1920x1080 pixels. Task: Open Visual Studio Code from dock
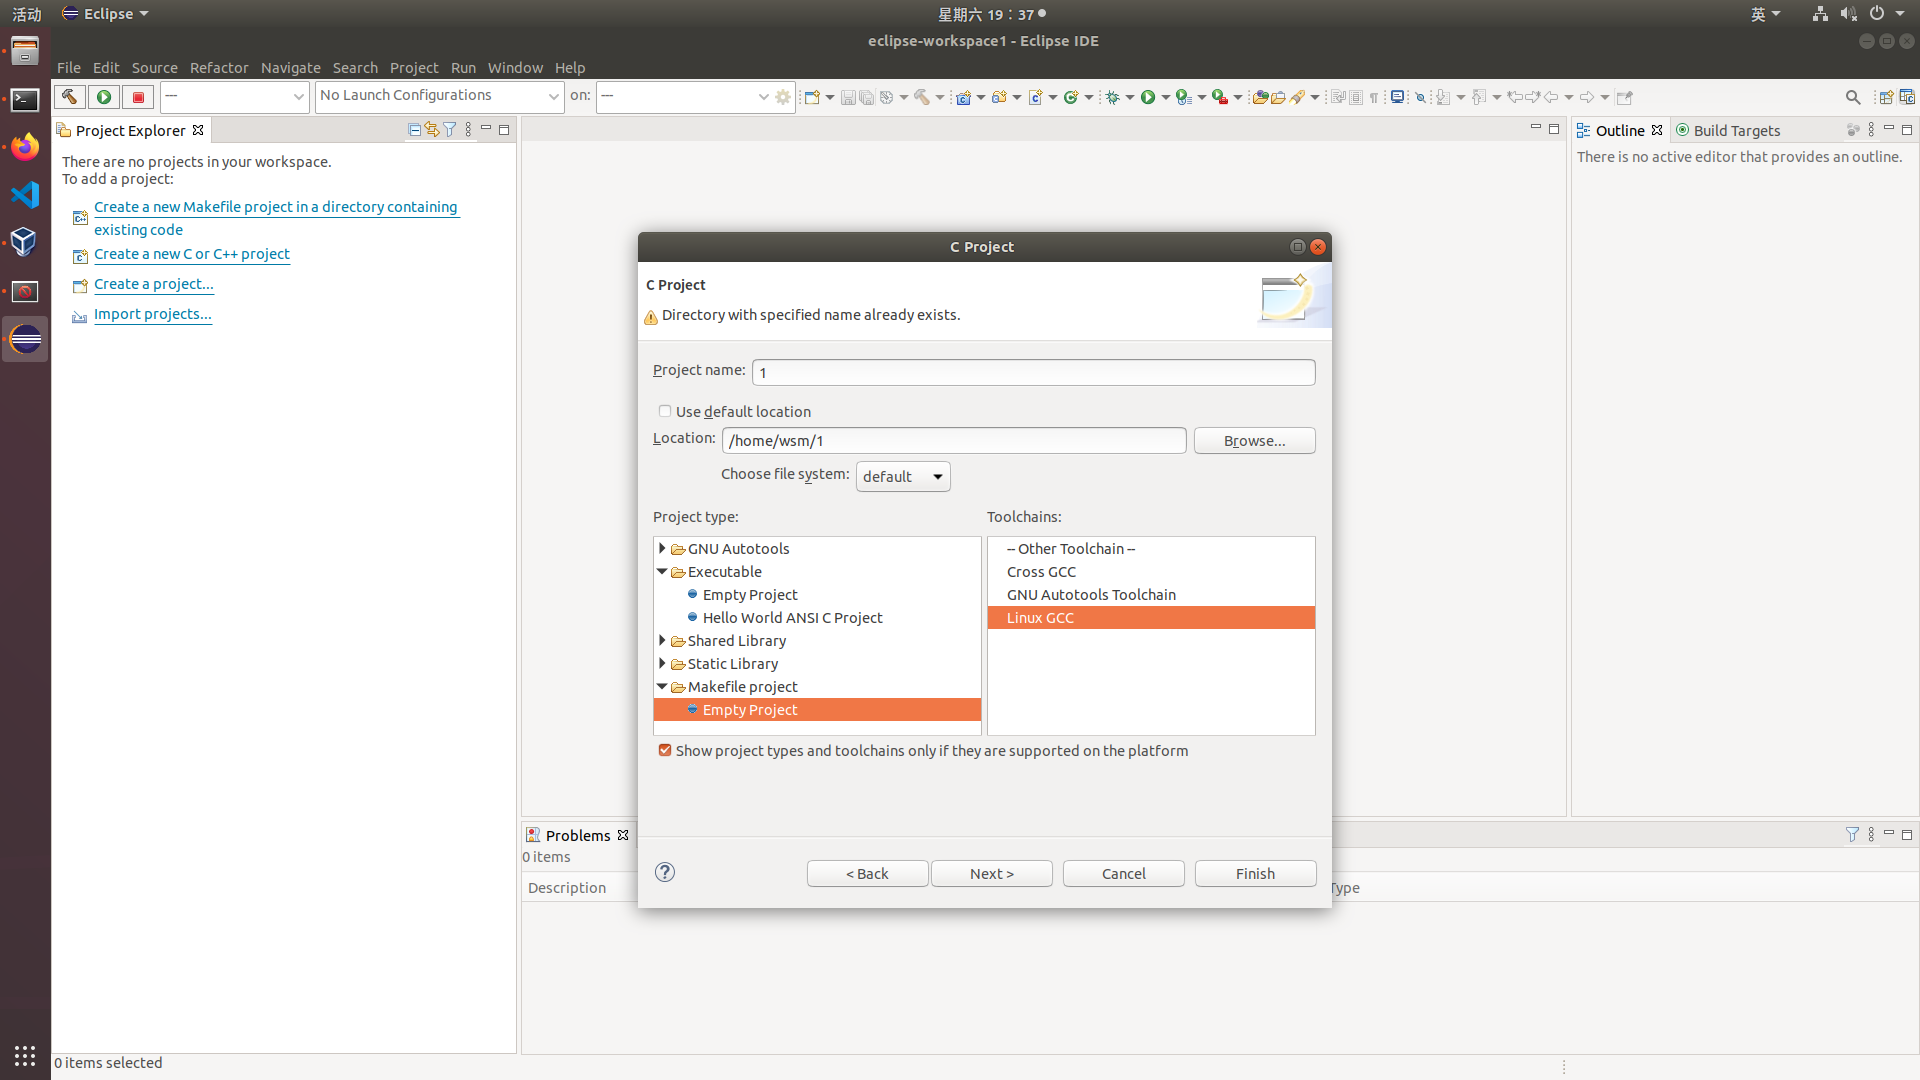click(25, 194)
